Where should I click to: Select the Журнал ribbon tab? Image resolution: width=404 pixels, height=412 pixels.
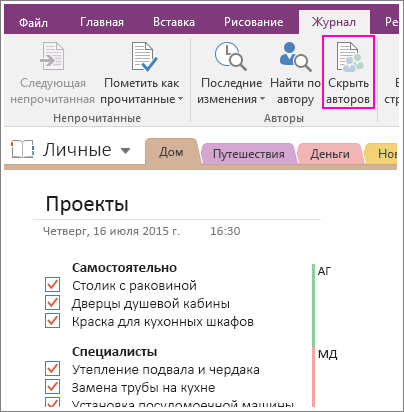(334, 22)
